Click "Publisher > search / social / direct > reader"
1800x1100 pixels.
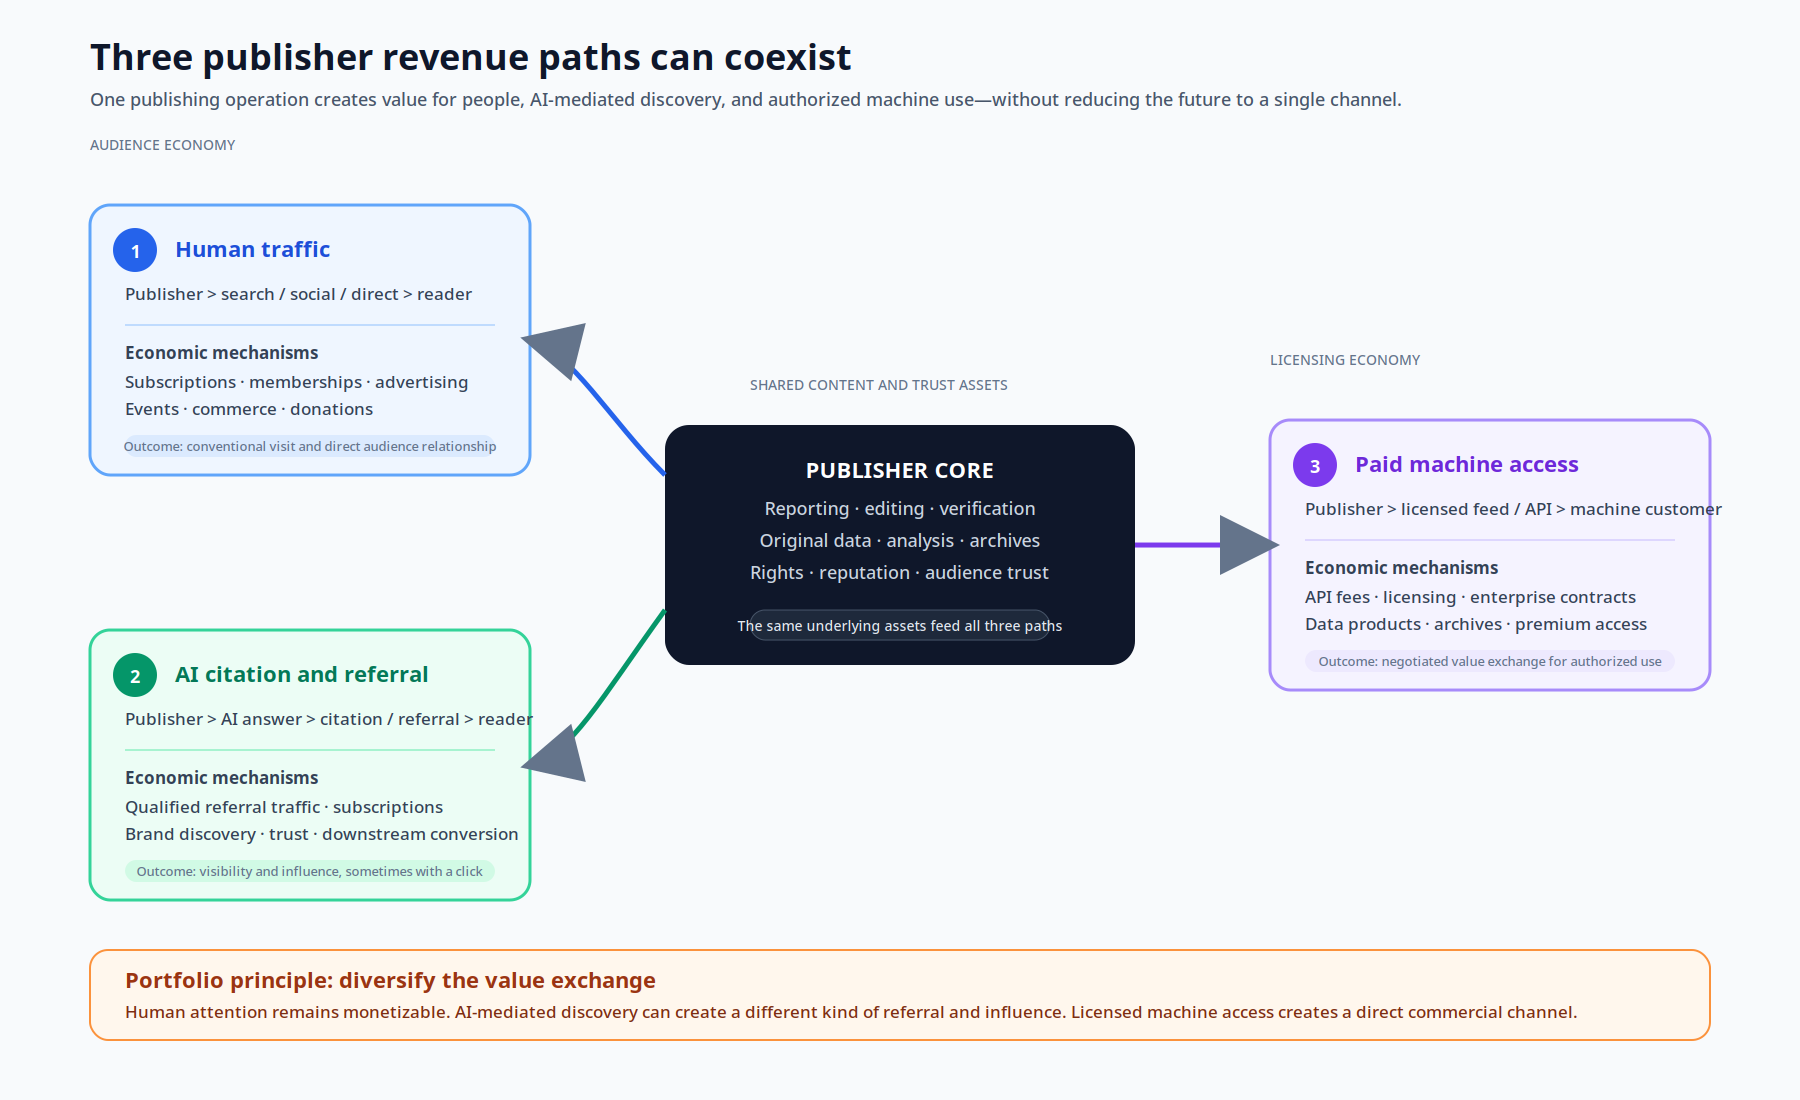click(x=298, y=294)
